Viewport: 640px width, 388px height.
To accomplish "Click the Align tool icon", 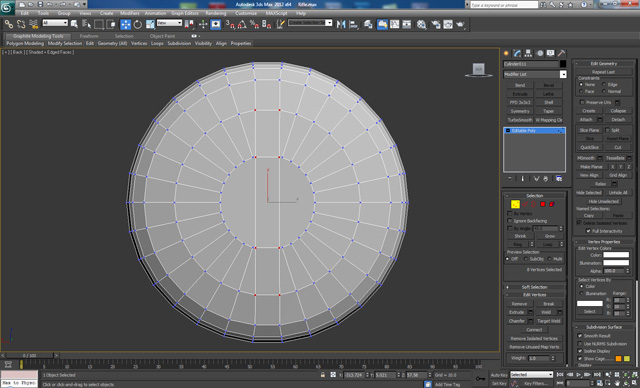I will click(353, 24).
